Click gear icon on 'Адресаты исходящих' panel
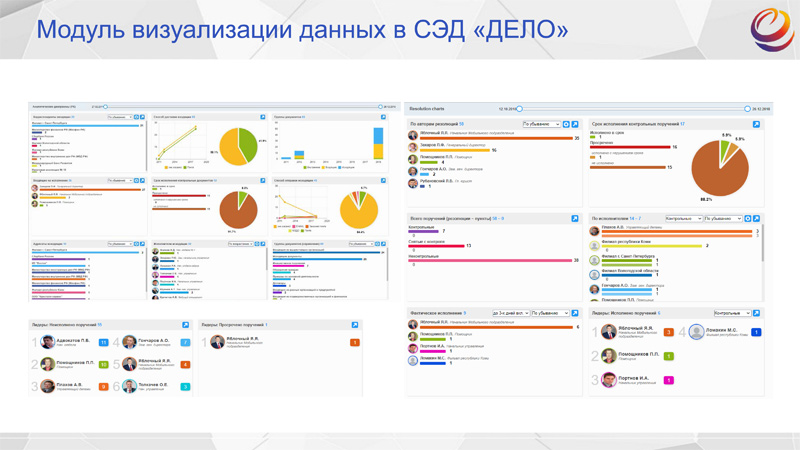Viewport: 800px width, 450px height. tap(136, 244)
